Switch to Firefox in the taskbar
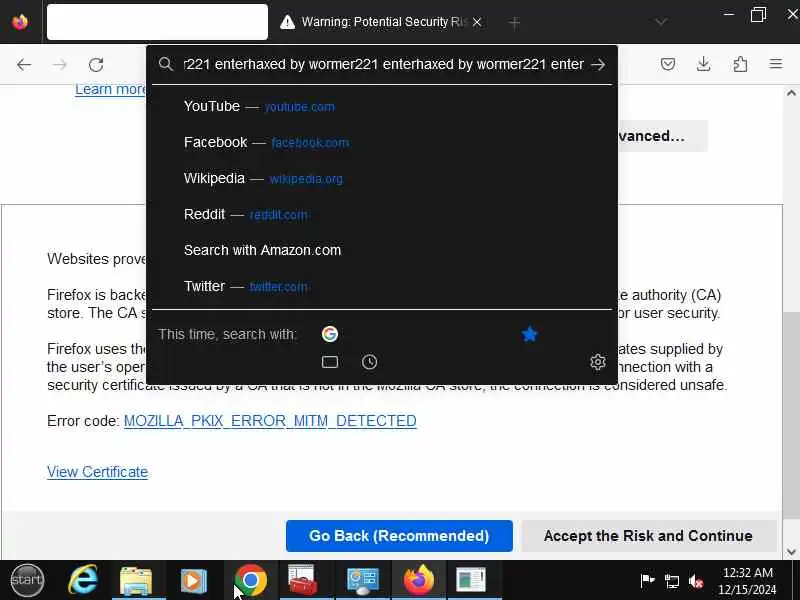The image size is (800, 600). pos(418,580)
